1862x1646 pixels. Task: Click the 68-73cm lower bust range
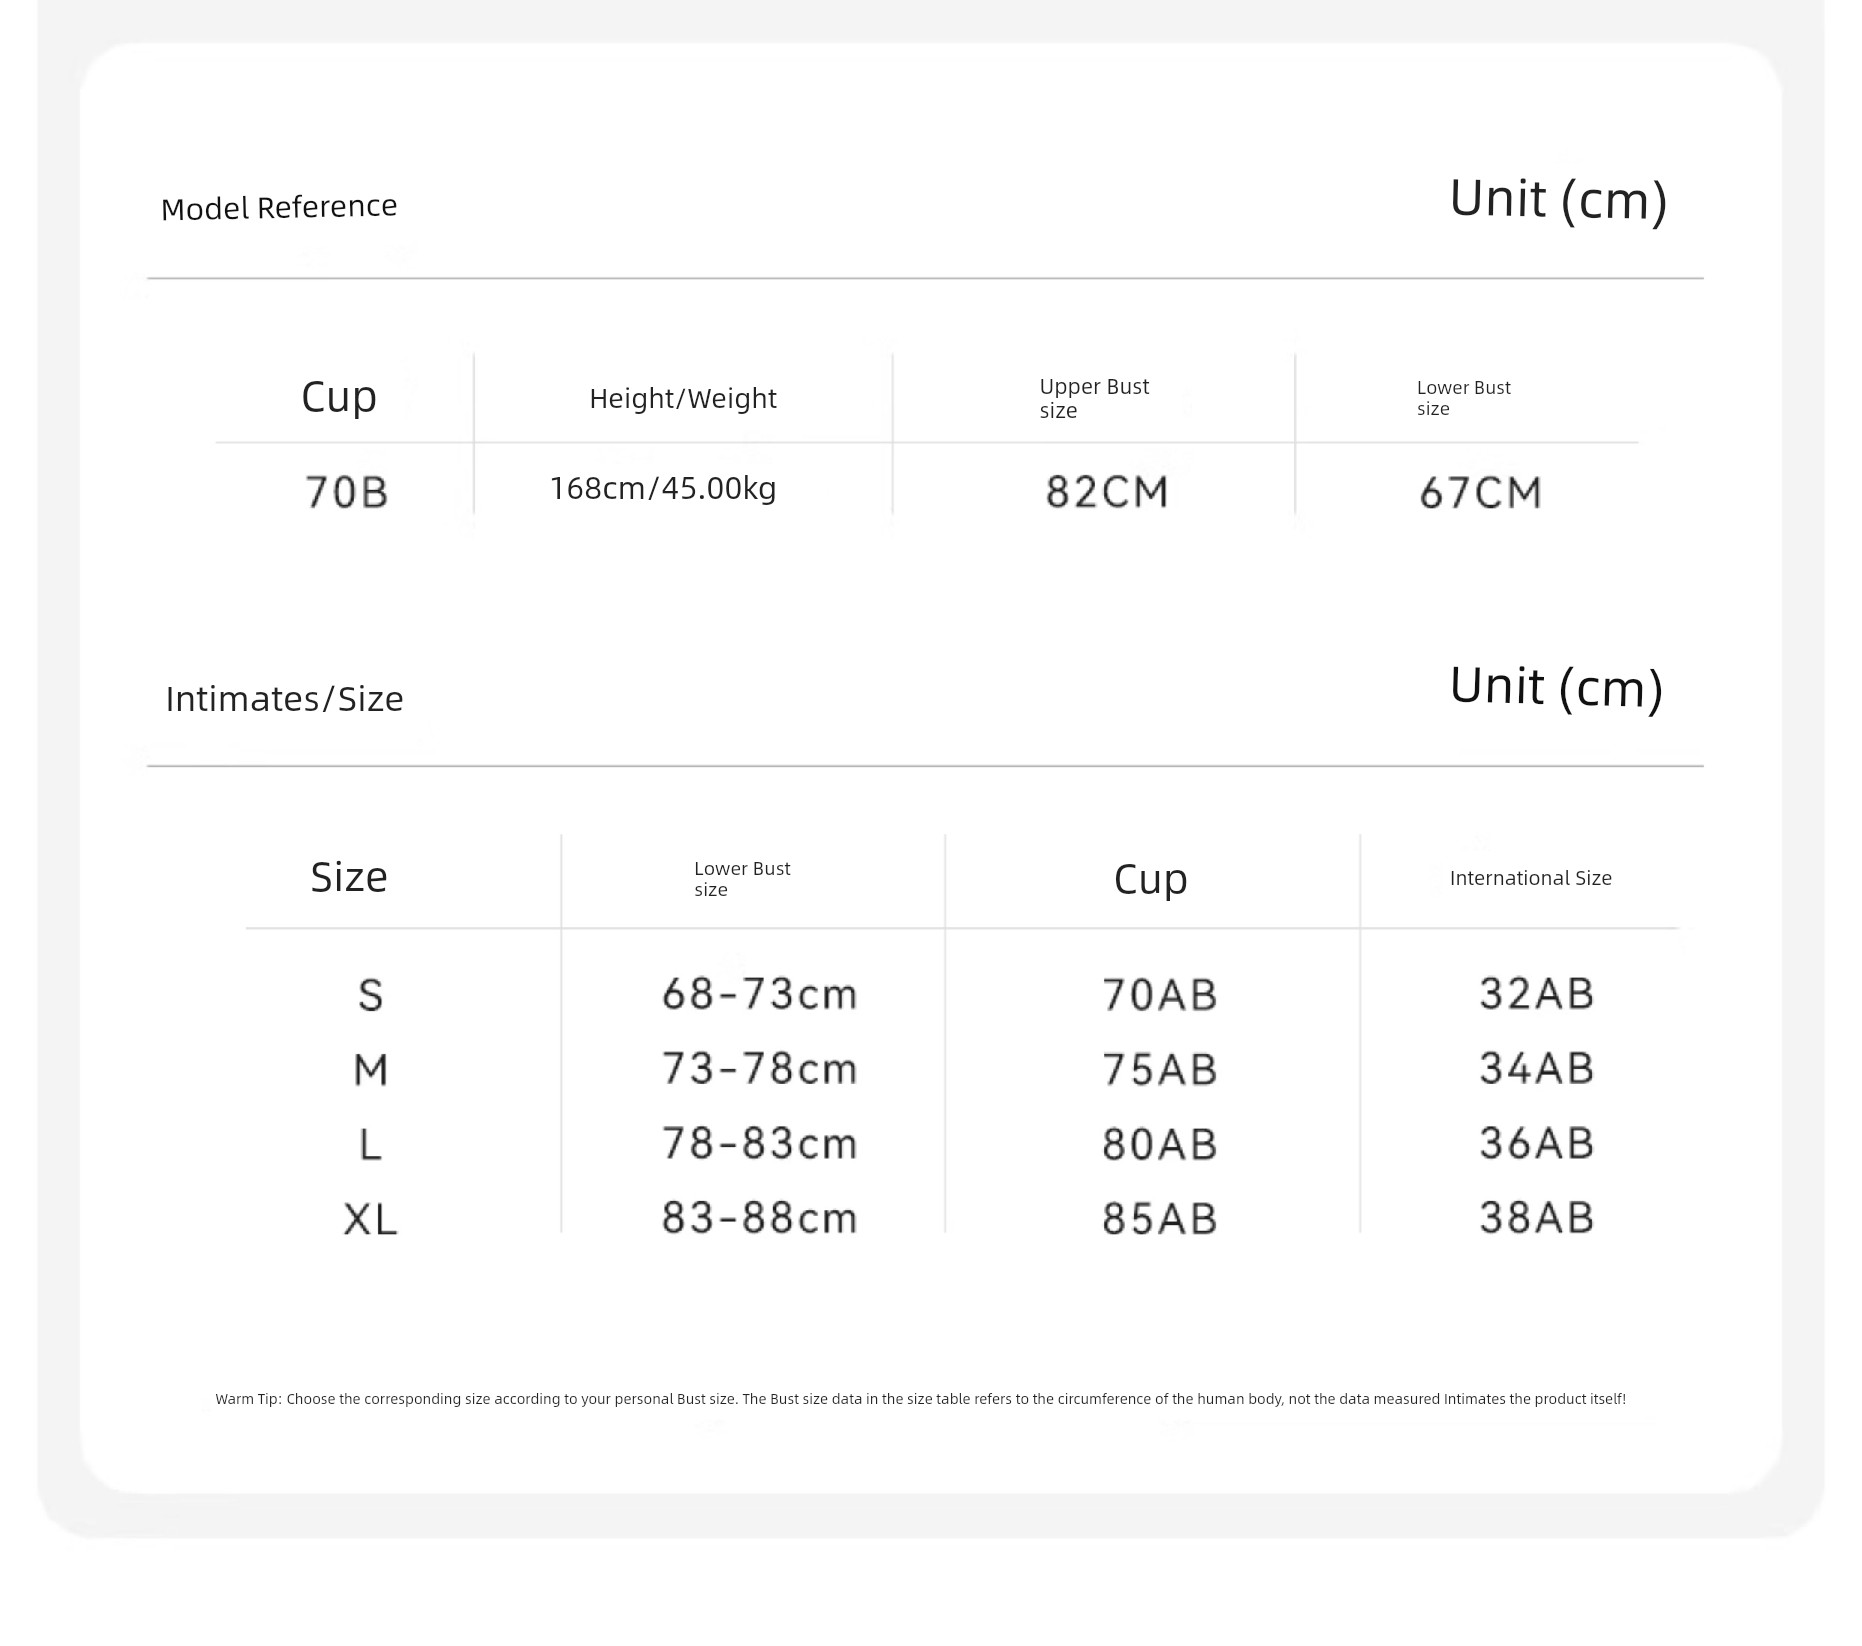pyautogui.click(x=759, y=994)
